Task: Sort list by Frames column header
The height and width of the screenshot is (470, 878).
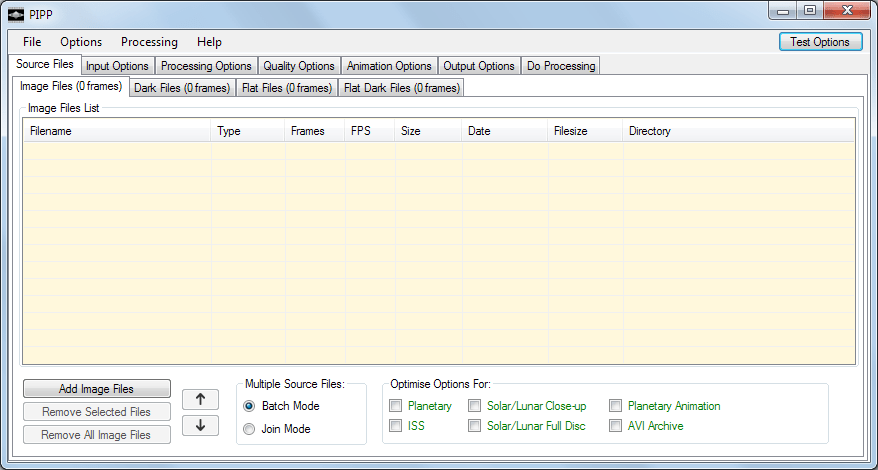Action: point(315,131)
